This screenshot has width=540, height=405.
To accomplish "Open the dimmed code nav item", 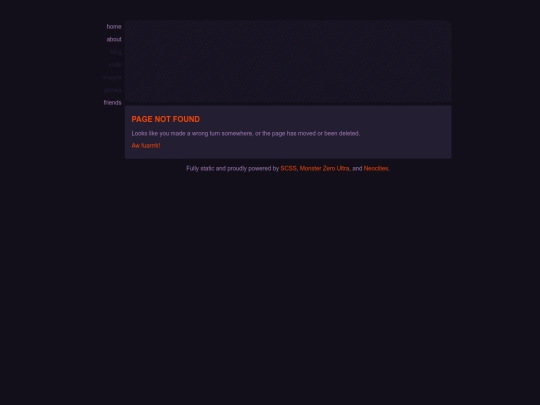I will click(x=115, y=65).
